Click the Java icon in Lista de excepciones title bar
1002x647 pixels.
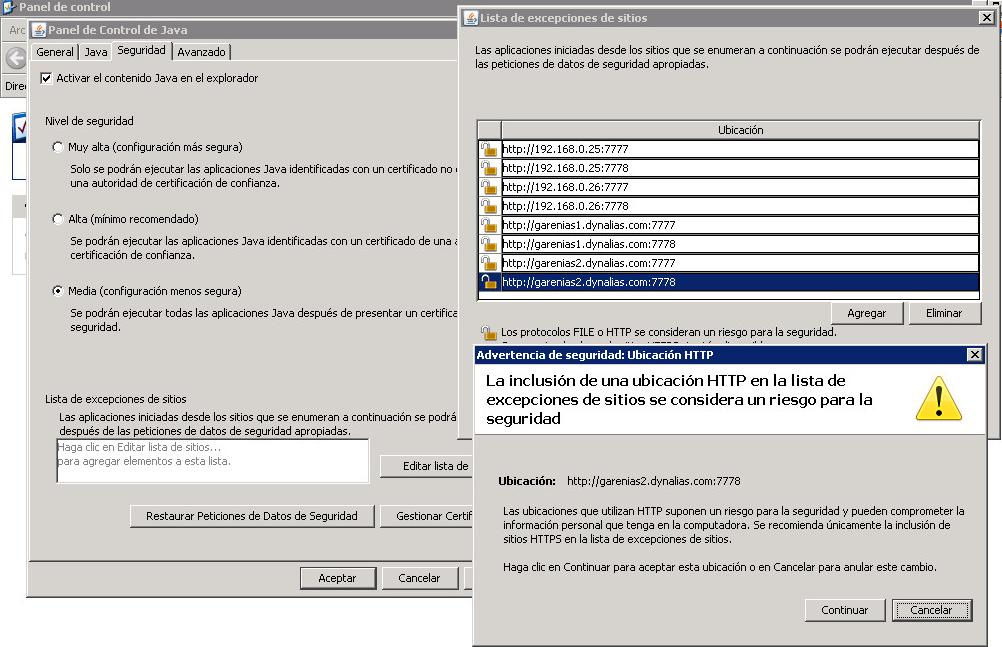pos(470,18)
